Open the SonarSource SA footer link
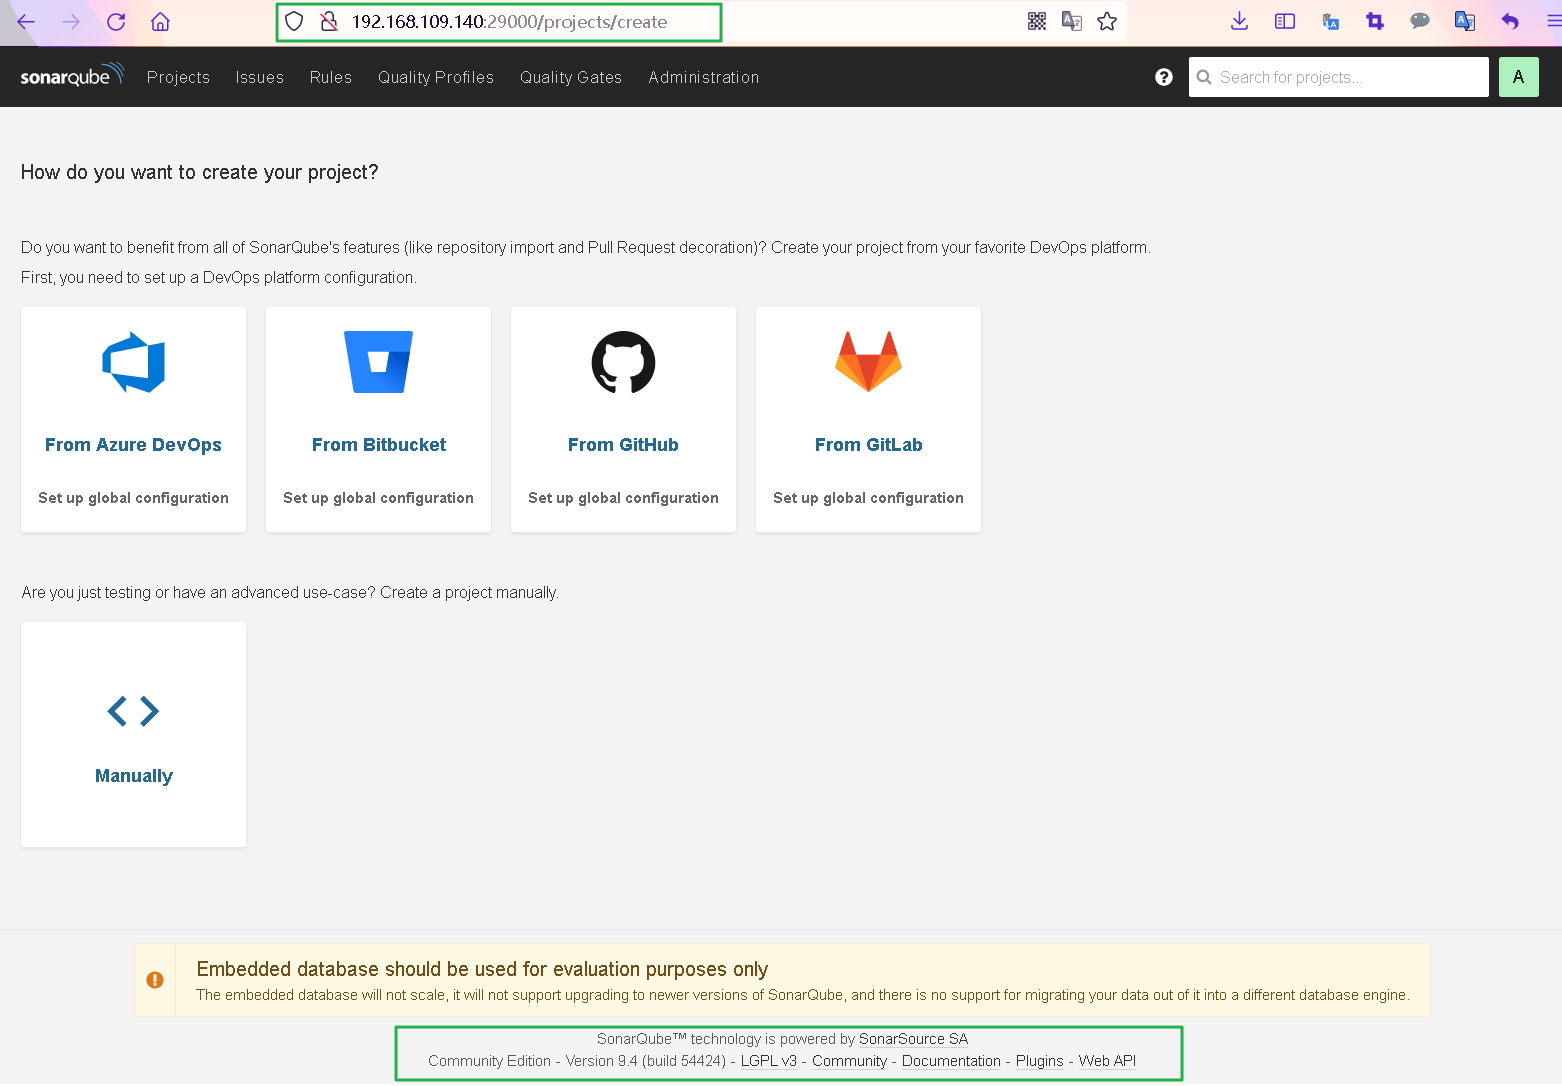 pos(913,1039)
